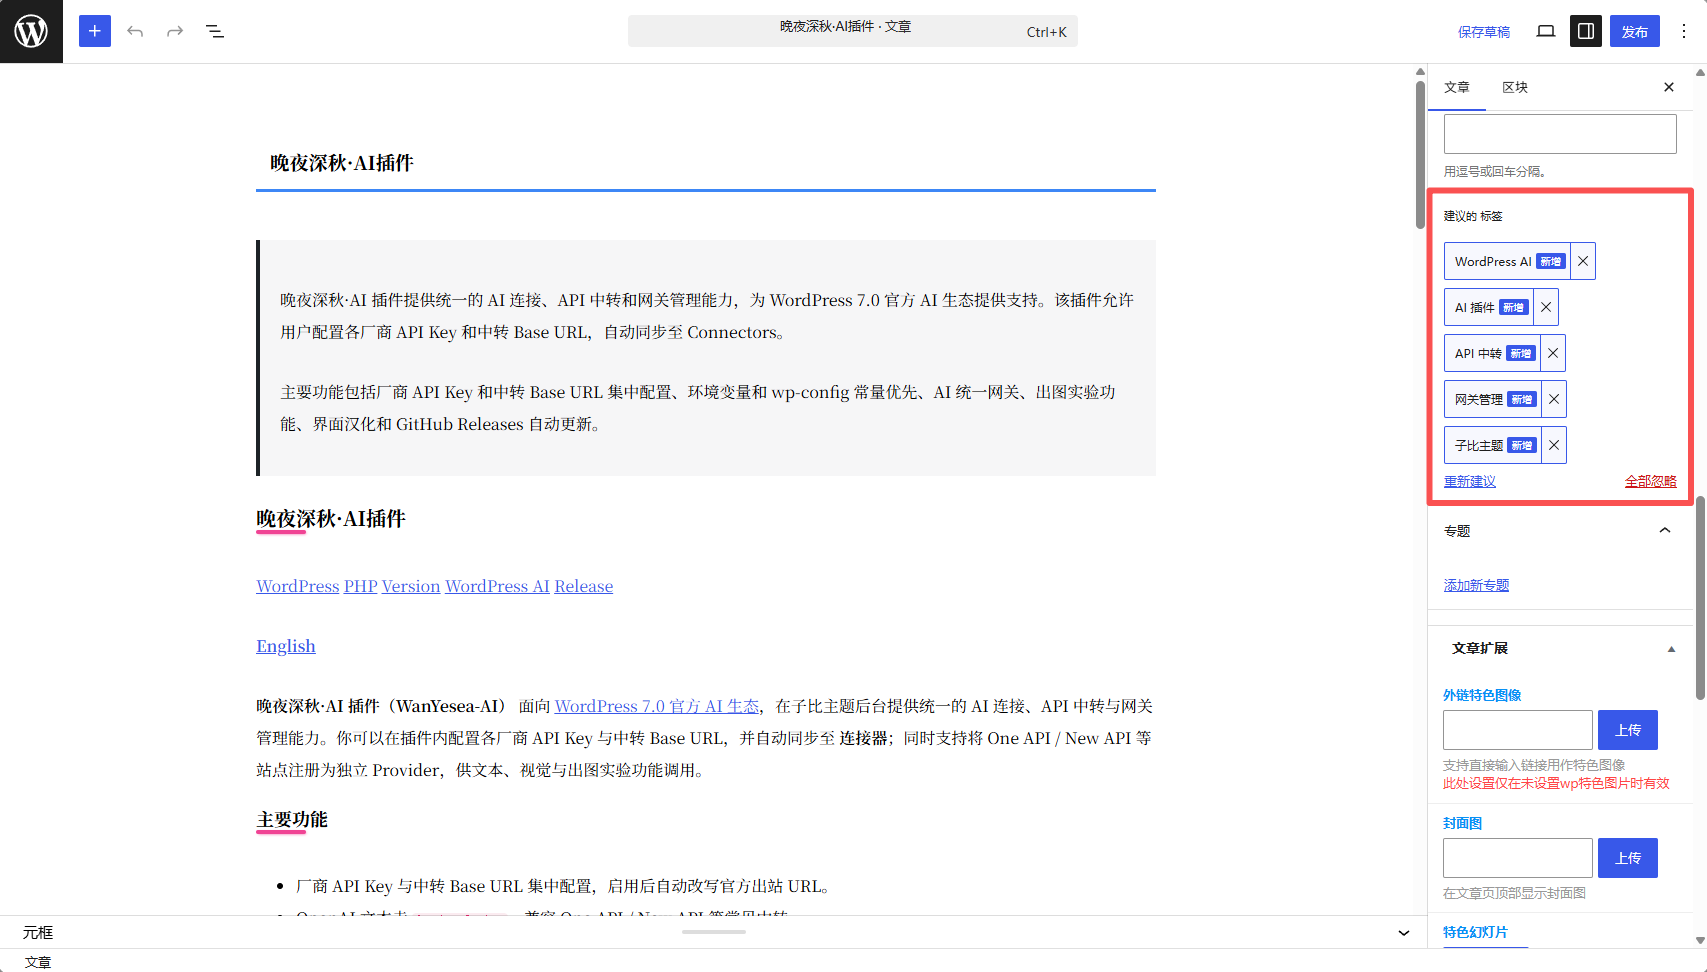The width and height of the screenshot is (1707, 972).
Task: Click the 外链特色图像 label
Action: click(x=1482, y=695)
